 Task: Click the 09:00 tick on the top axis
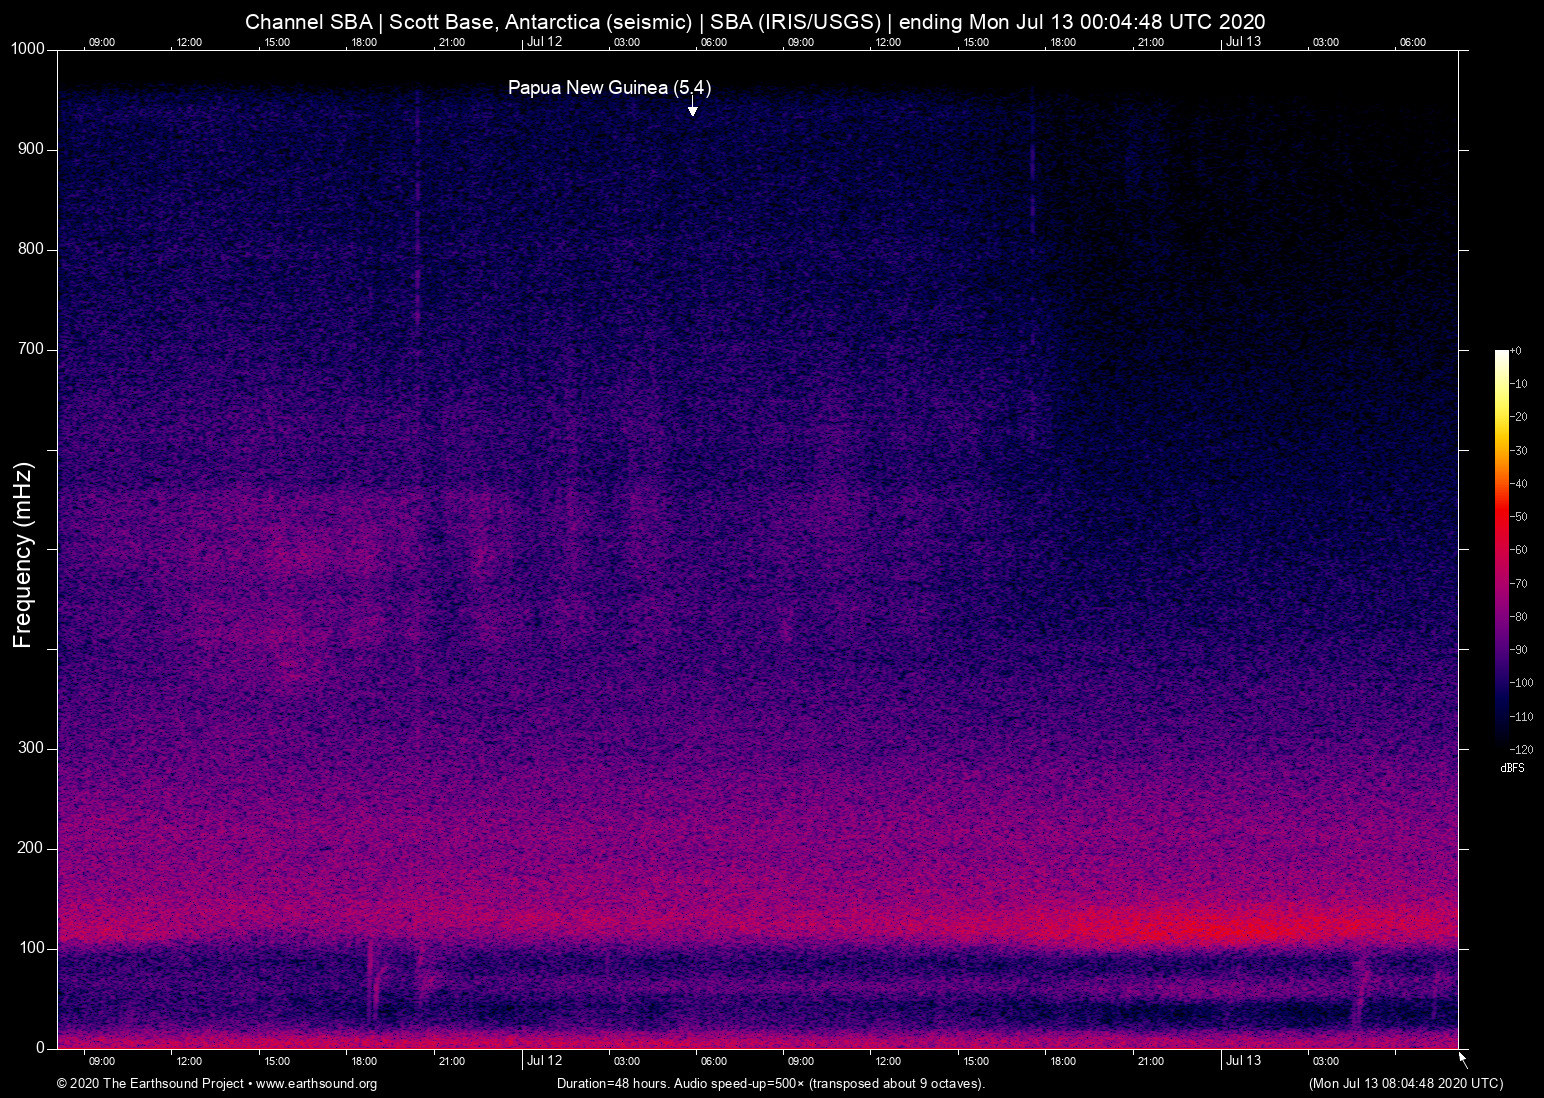(102, 42)
